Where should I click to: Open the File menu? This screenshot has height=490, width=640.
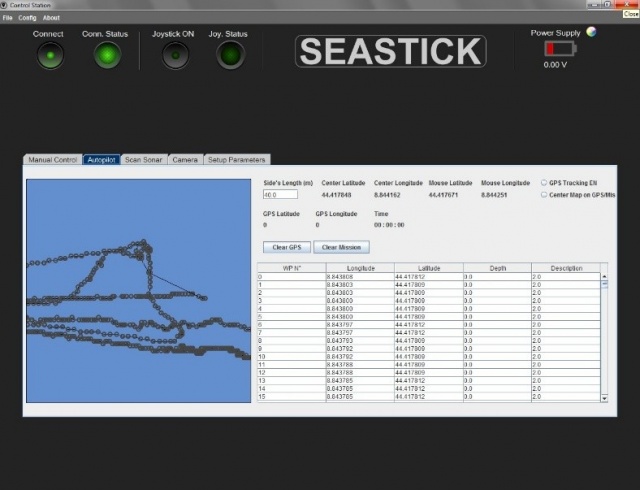pos(7,18)
